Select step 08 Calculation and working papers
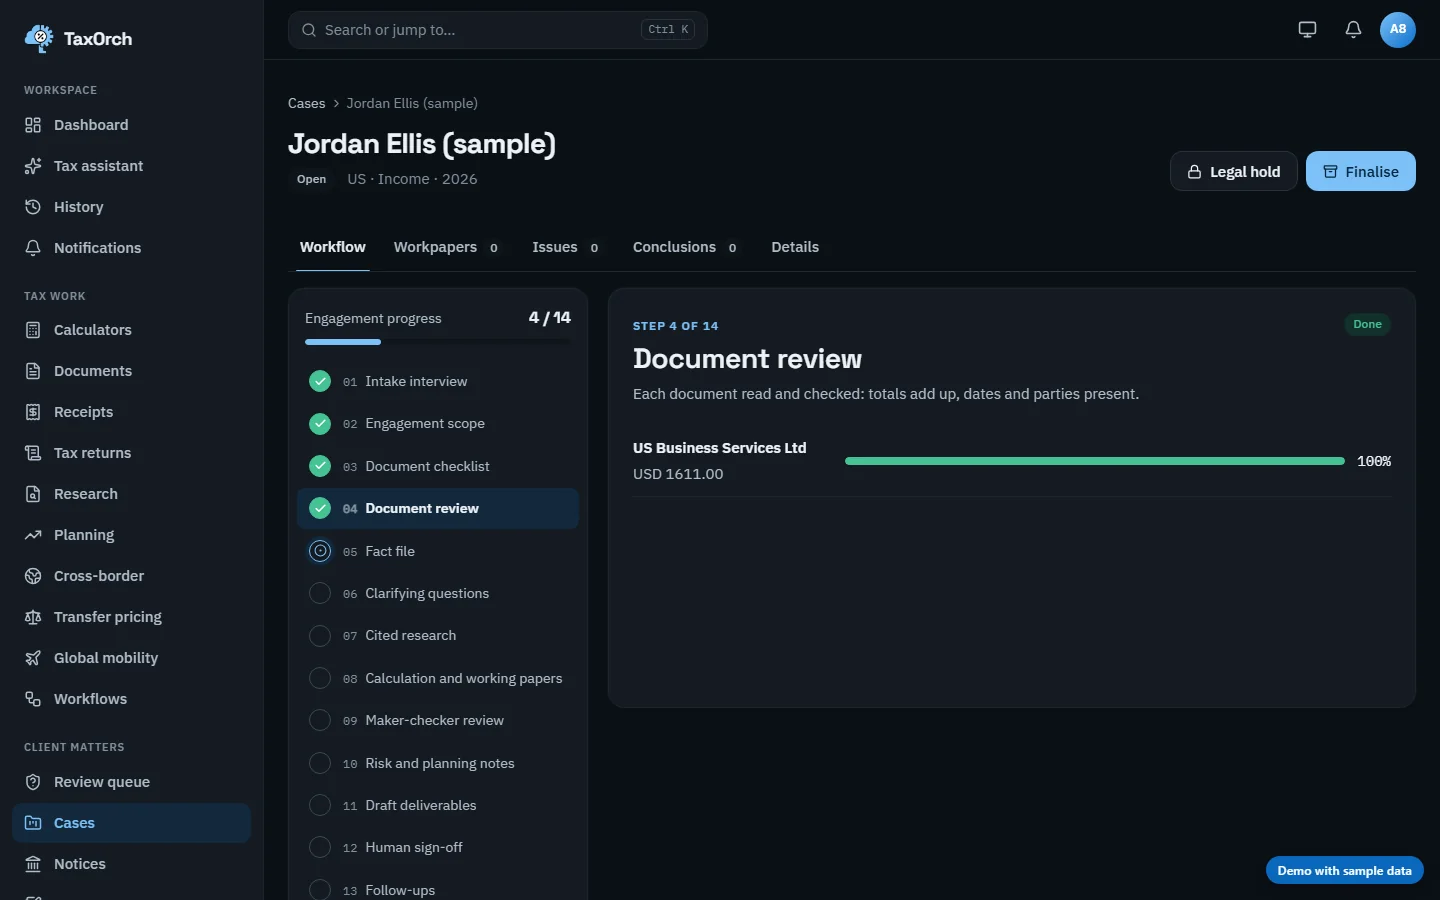The image size is (1440, 900). (x=438, y=678)
